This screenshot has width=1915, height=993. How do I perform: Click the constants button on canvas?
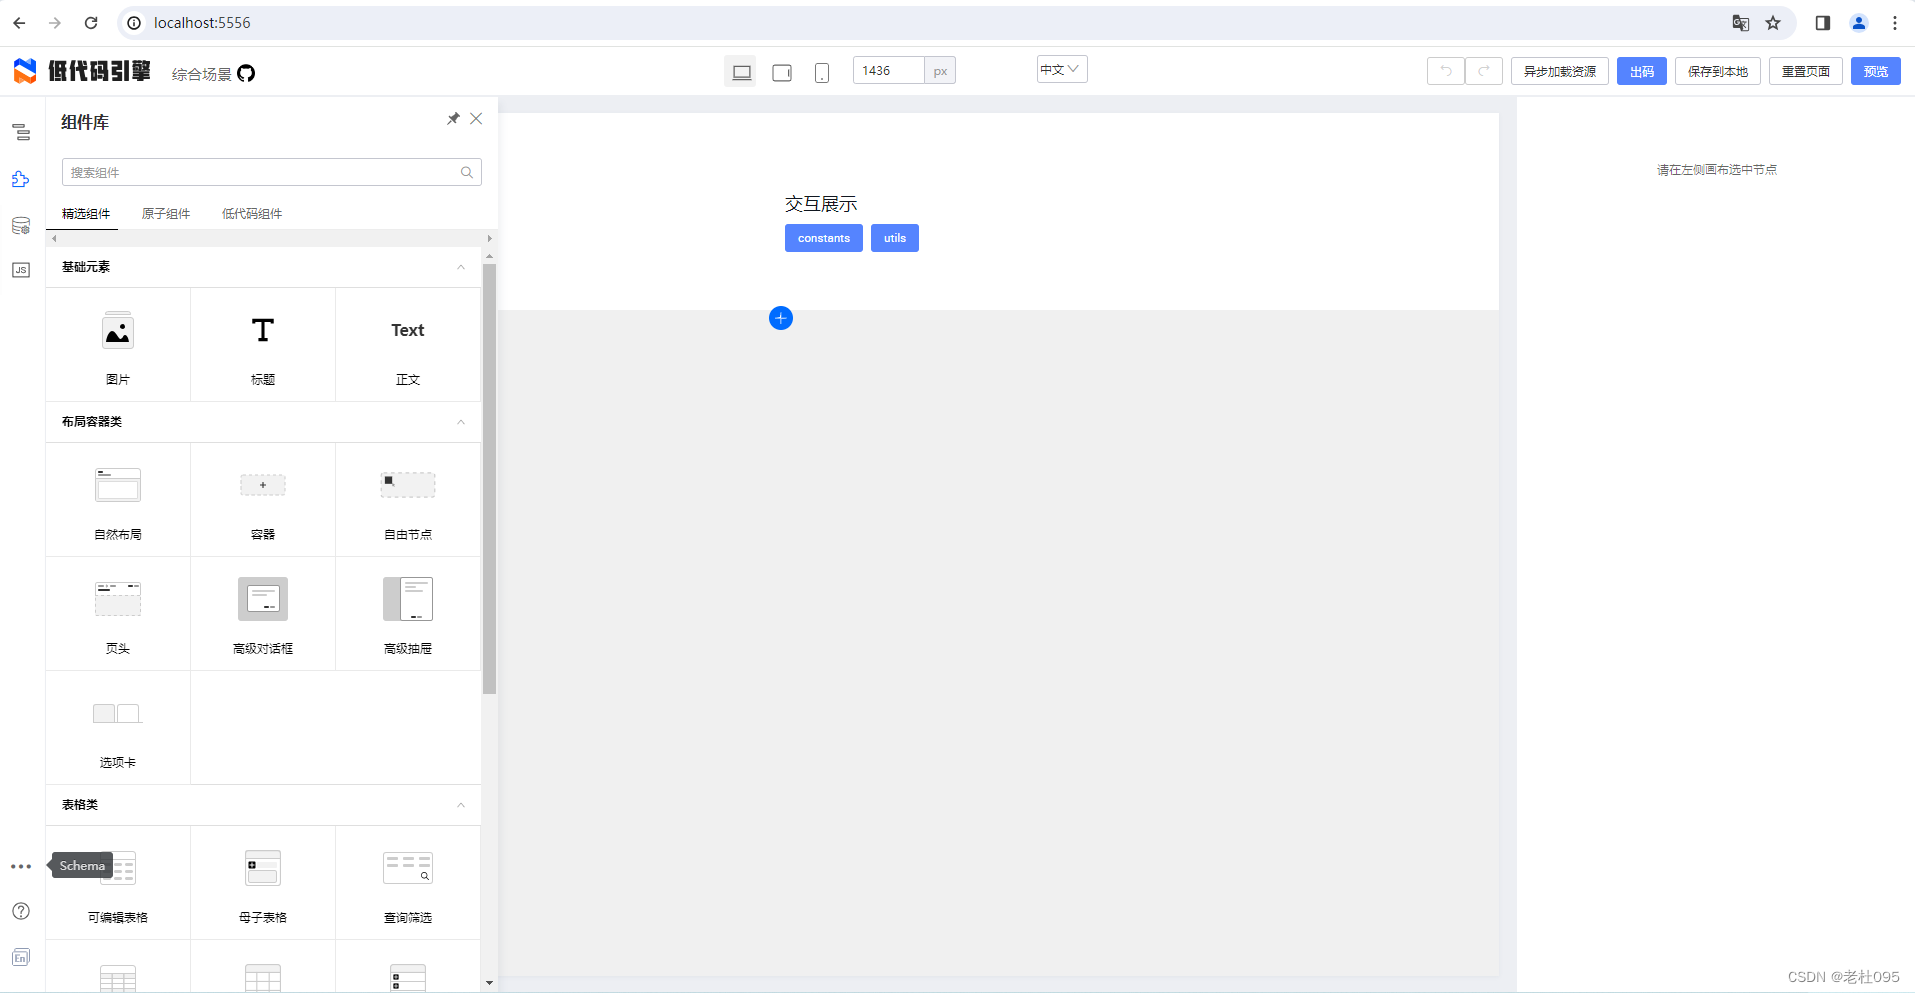click(824, 238)
